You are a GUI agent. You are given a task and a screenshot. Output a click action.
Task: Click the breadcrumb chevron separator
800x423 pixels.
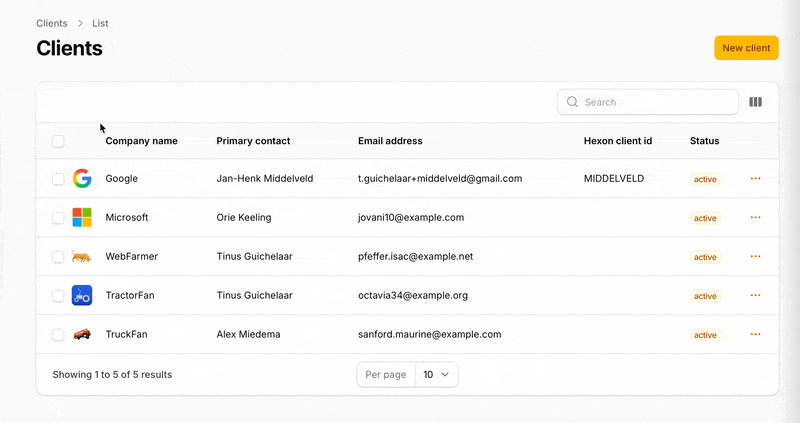(x=80, y=23)
